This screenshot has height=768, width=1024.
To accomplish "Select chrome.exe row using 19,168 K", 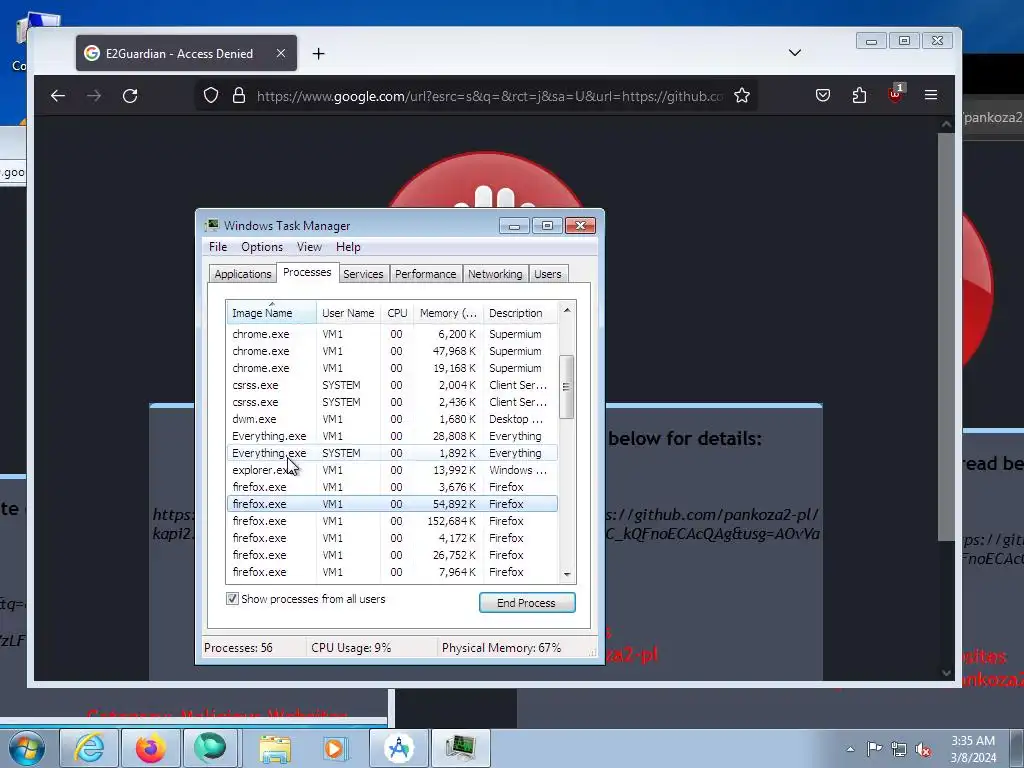I will click(x=392, y=368).
